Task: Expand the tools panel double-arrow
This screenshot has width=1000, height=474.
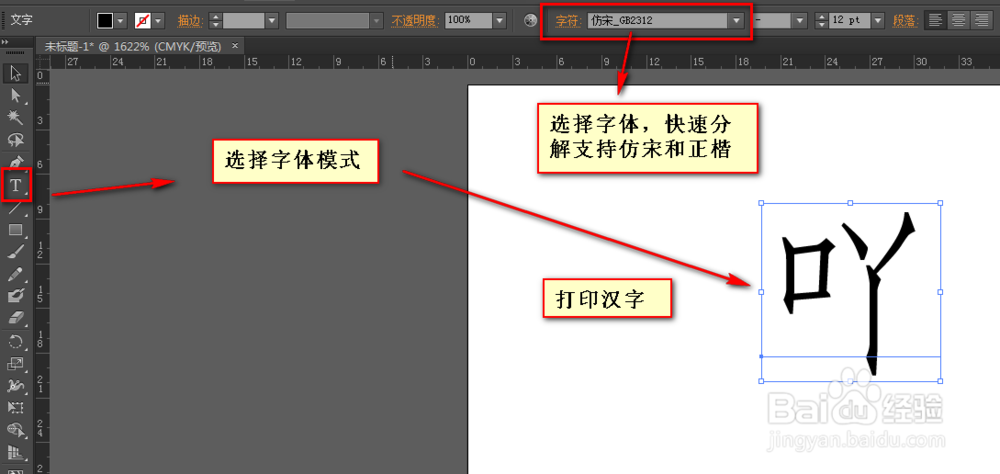Action: pyautogui.click(x=6, y=41)
